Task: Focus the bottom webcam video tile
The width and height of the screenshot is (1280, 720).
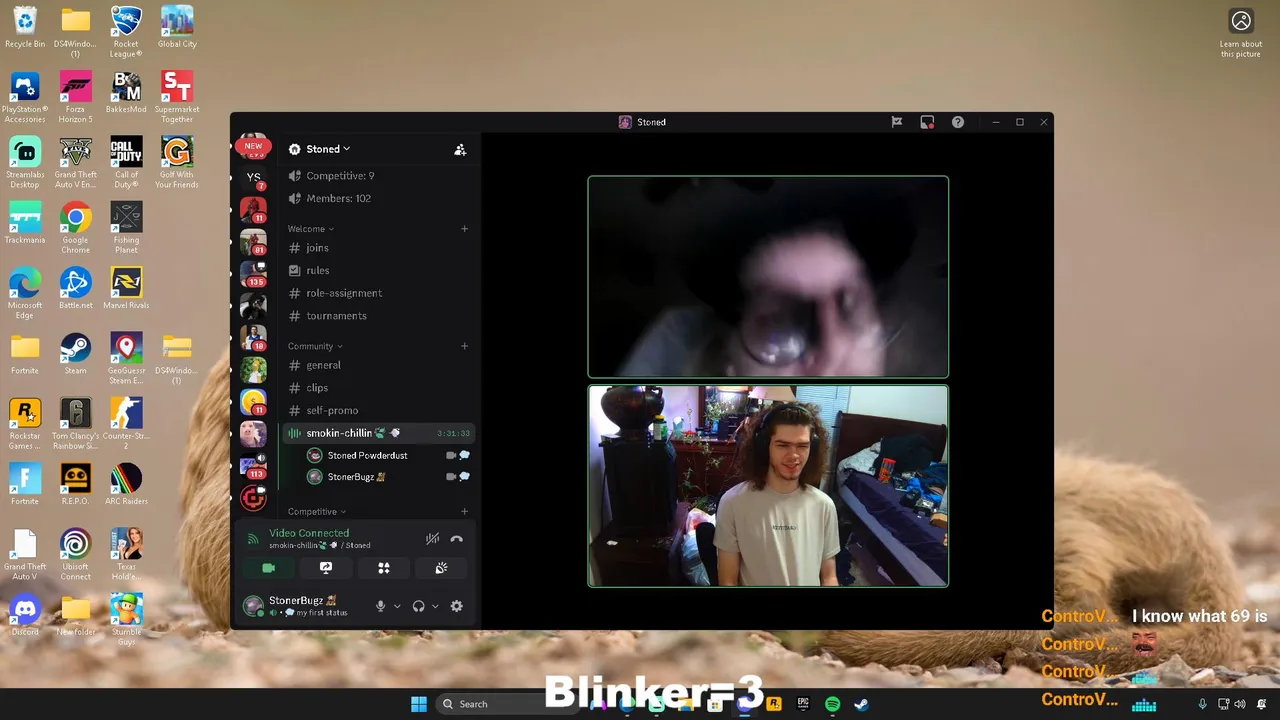Action: click(768, 486)
